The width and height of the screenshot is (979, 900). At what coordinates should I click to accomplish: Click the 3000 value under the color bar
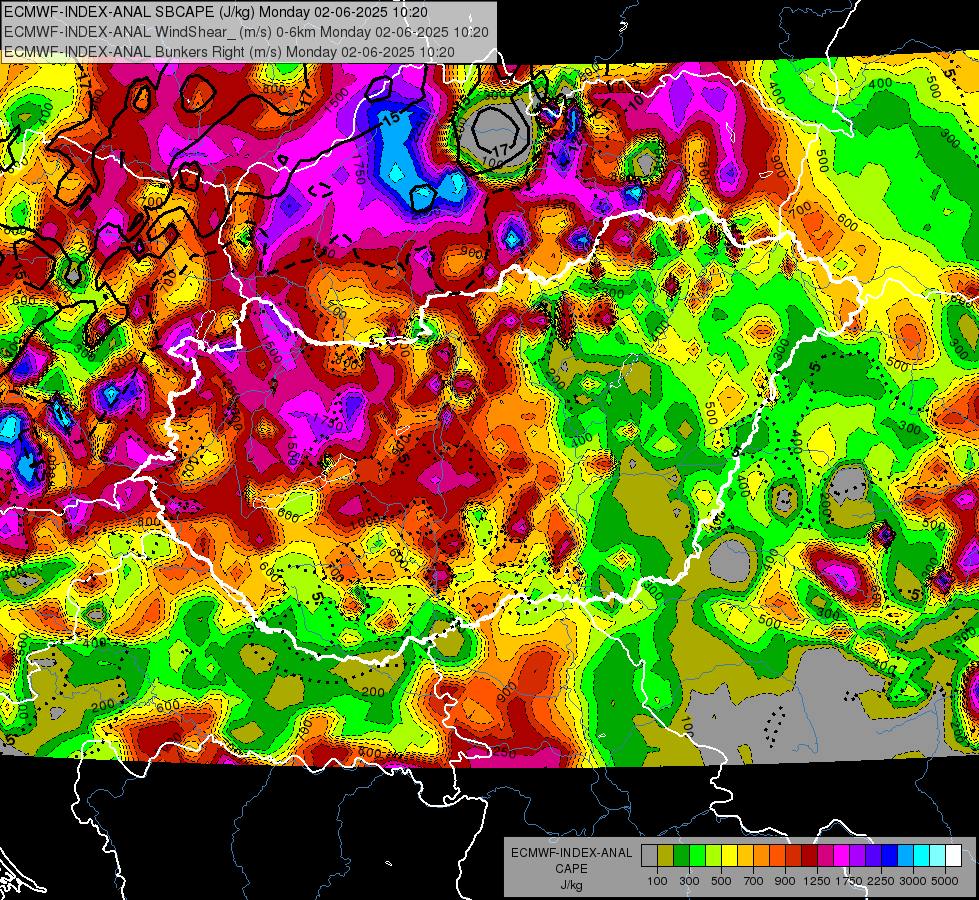pos(913,881)
